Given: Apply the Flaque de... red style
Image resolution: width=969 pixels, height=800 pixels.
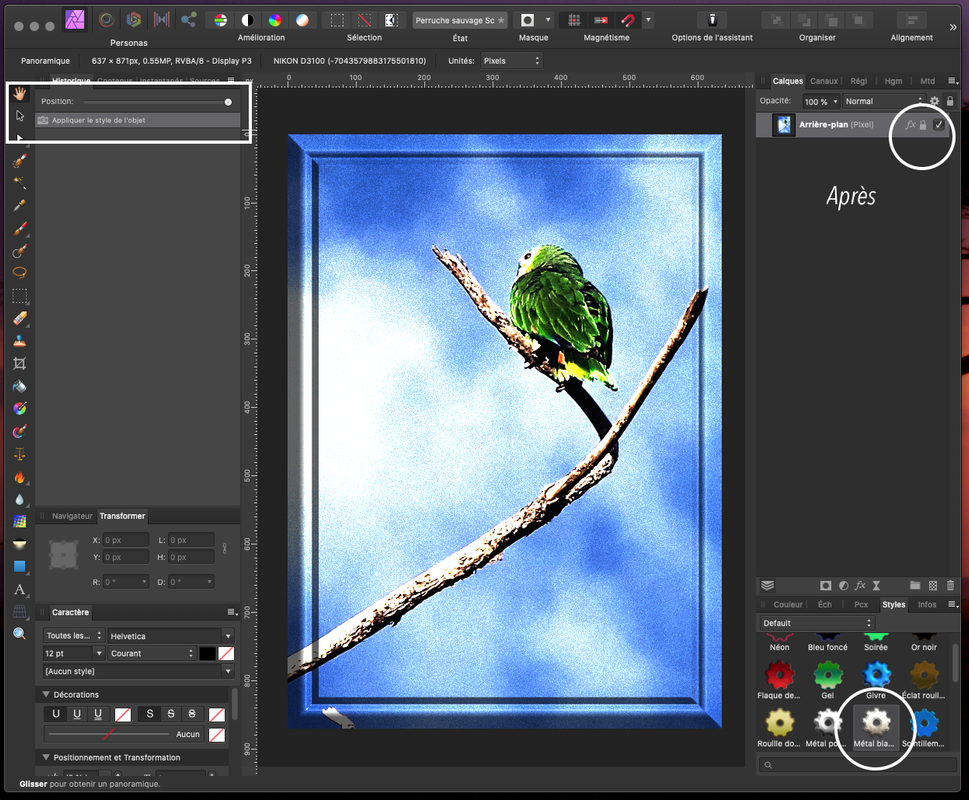Looking at the screenshot, I should pyautogui.click(x=779, y=680).
